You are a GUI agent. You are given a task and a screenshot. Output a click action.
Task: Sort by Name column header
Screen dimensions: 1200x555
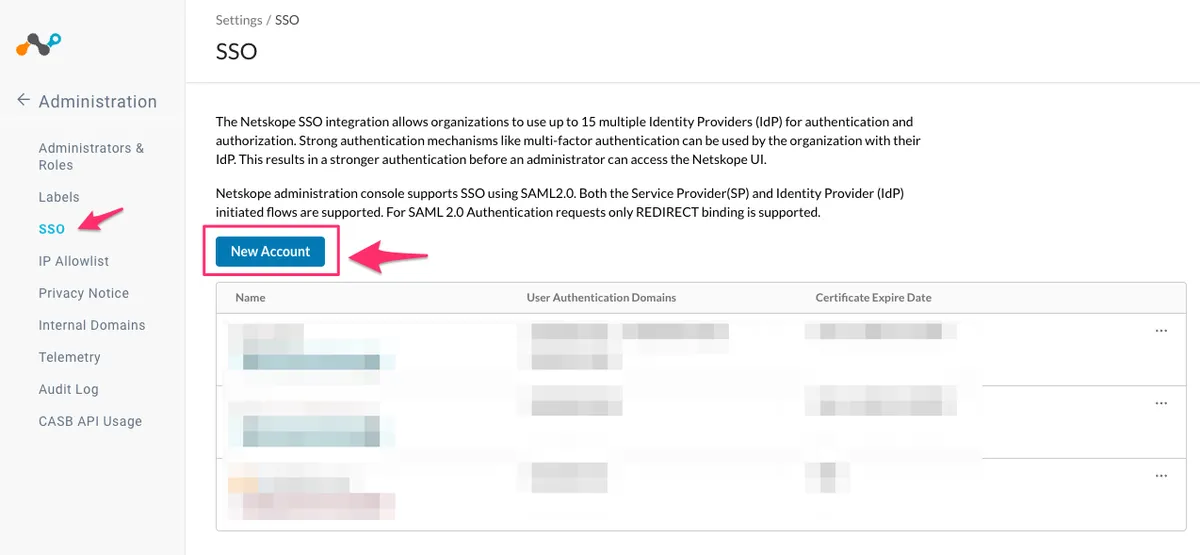250,298
